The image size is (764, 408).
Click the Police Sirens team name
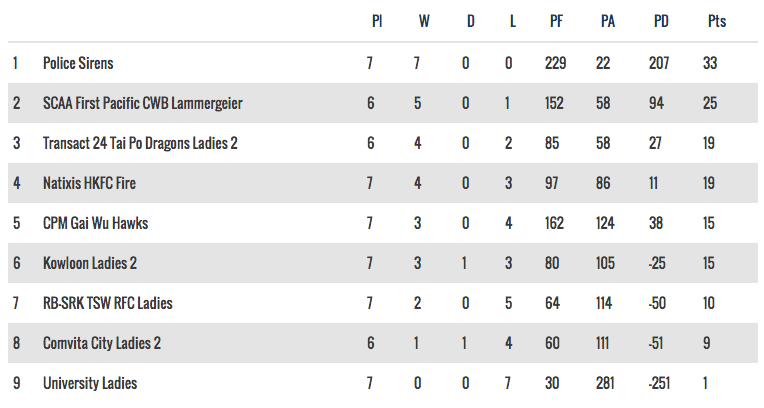click(78, 63)
